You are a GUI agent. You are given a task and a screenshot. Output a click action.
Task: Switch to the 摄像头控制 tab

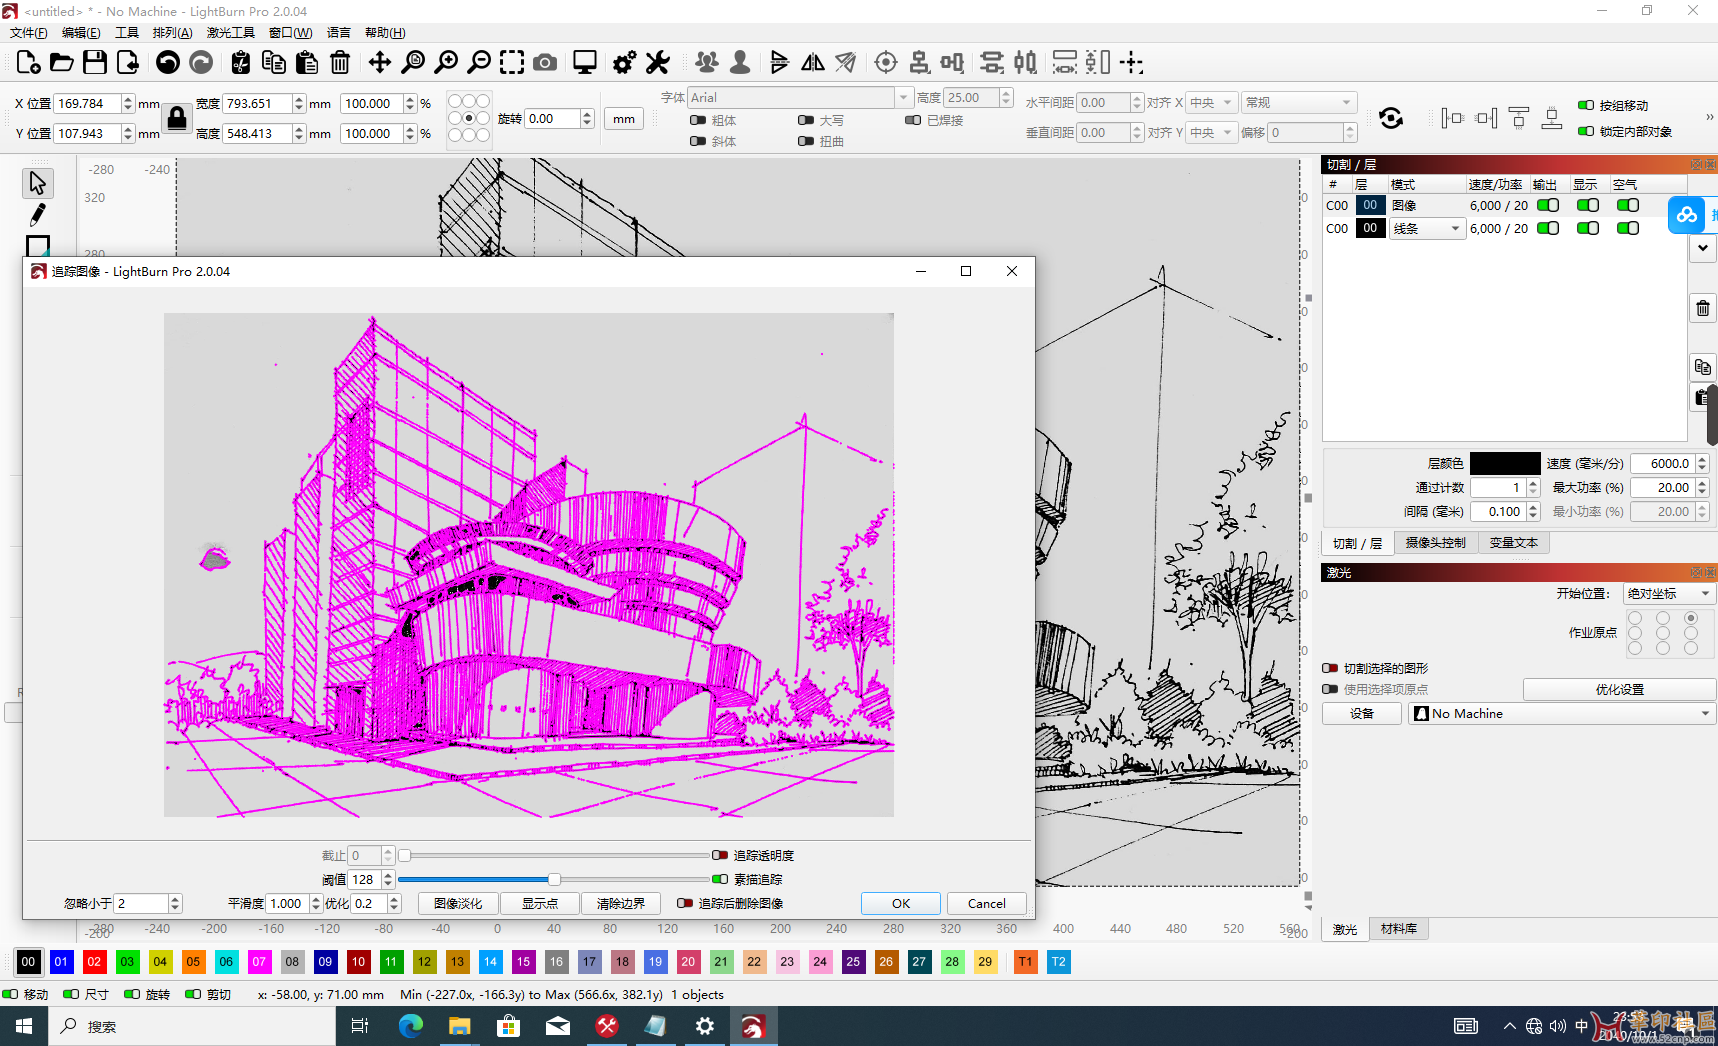[1435, 543]
